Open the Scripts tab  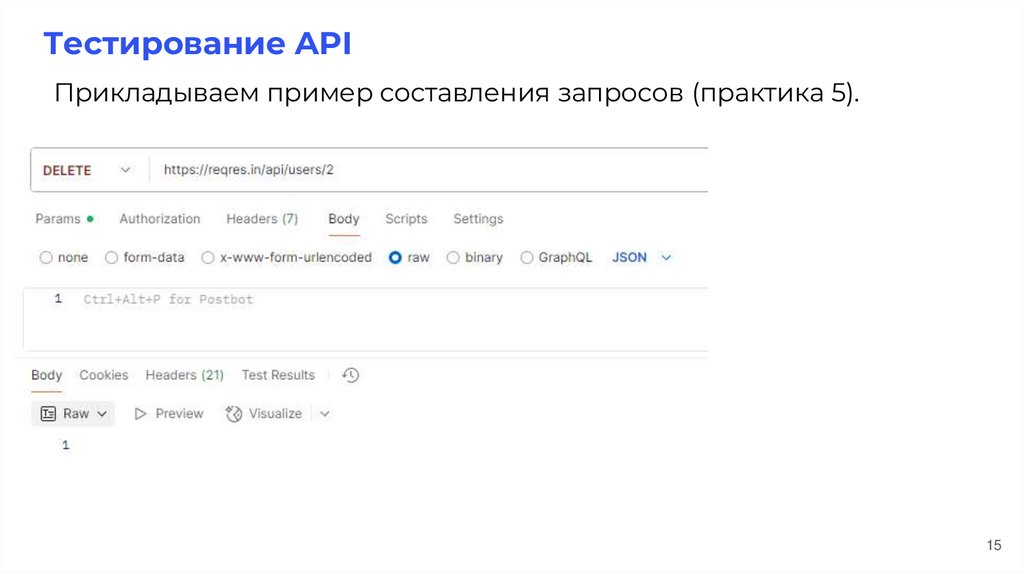click(406, 219)
